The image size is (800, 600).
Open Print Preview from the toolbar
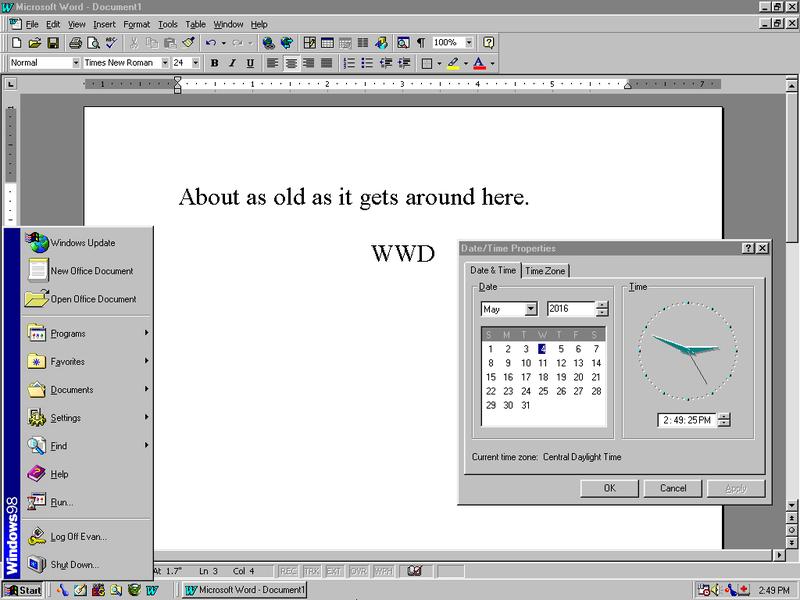93,43
